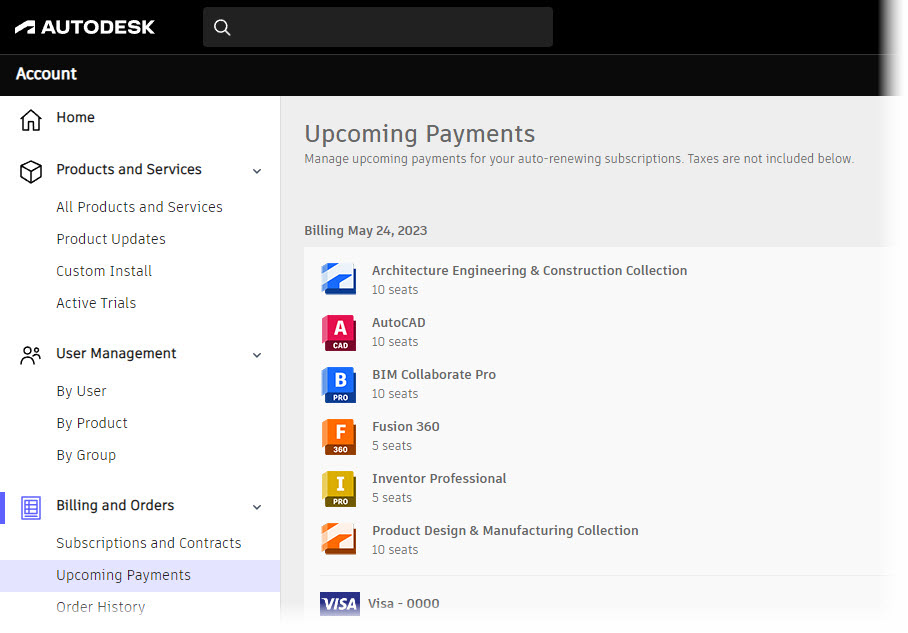The height and width of the screenshot is (633, 908).
Task: Click the search magnifier icon
Action: [222, 27]
